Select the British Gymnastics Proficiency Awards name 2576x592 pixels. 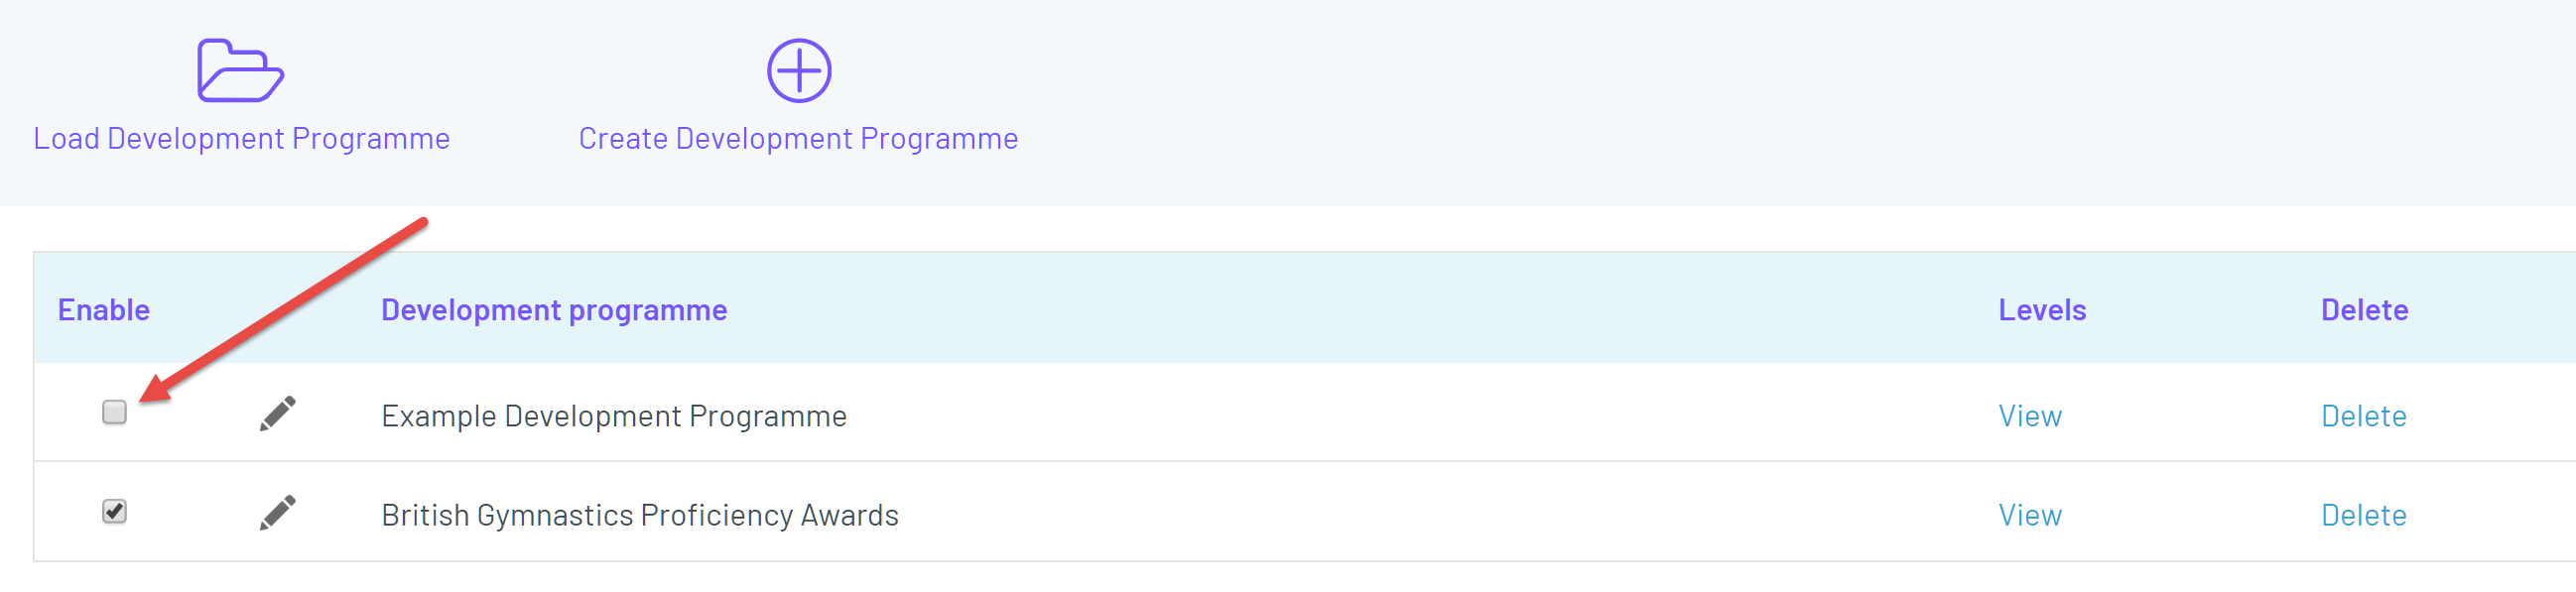coord(640,515)
